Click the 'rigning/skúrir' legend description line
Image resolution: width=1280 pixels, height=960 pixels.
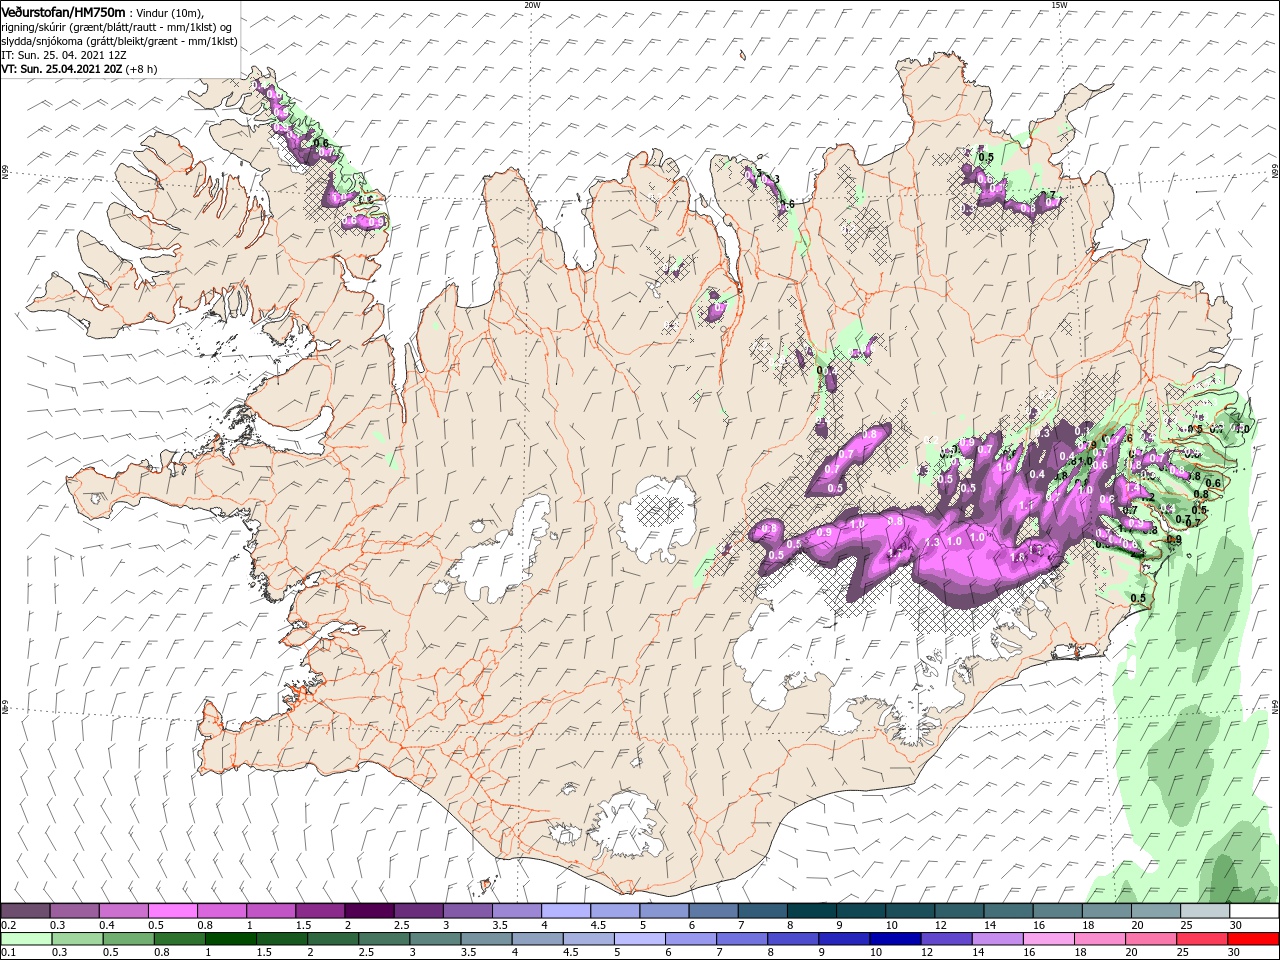tap(116, 27)
